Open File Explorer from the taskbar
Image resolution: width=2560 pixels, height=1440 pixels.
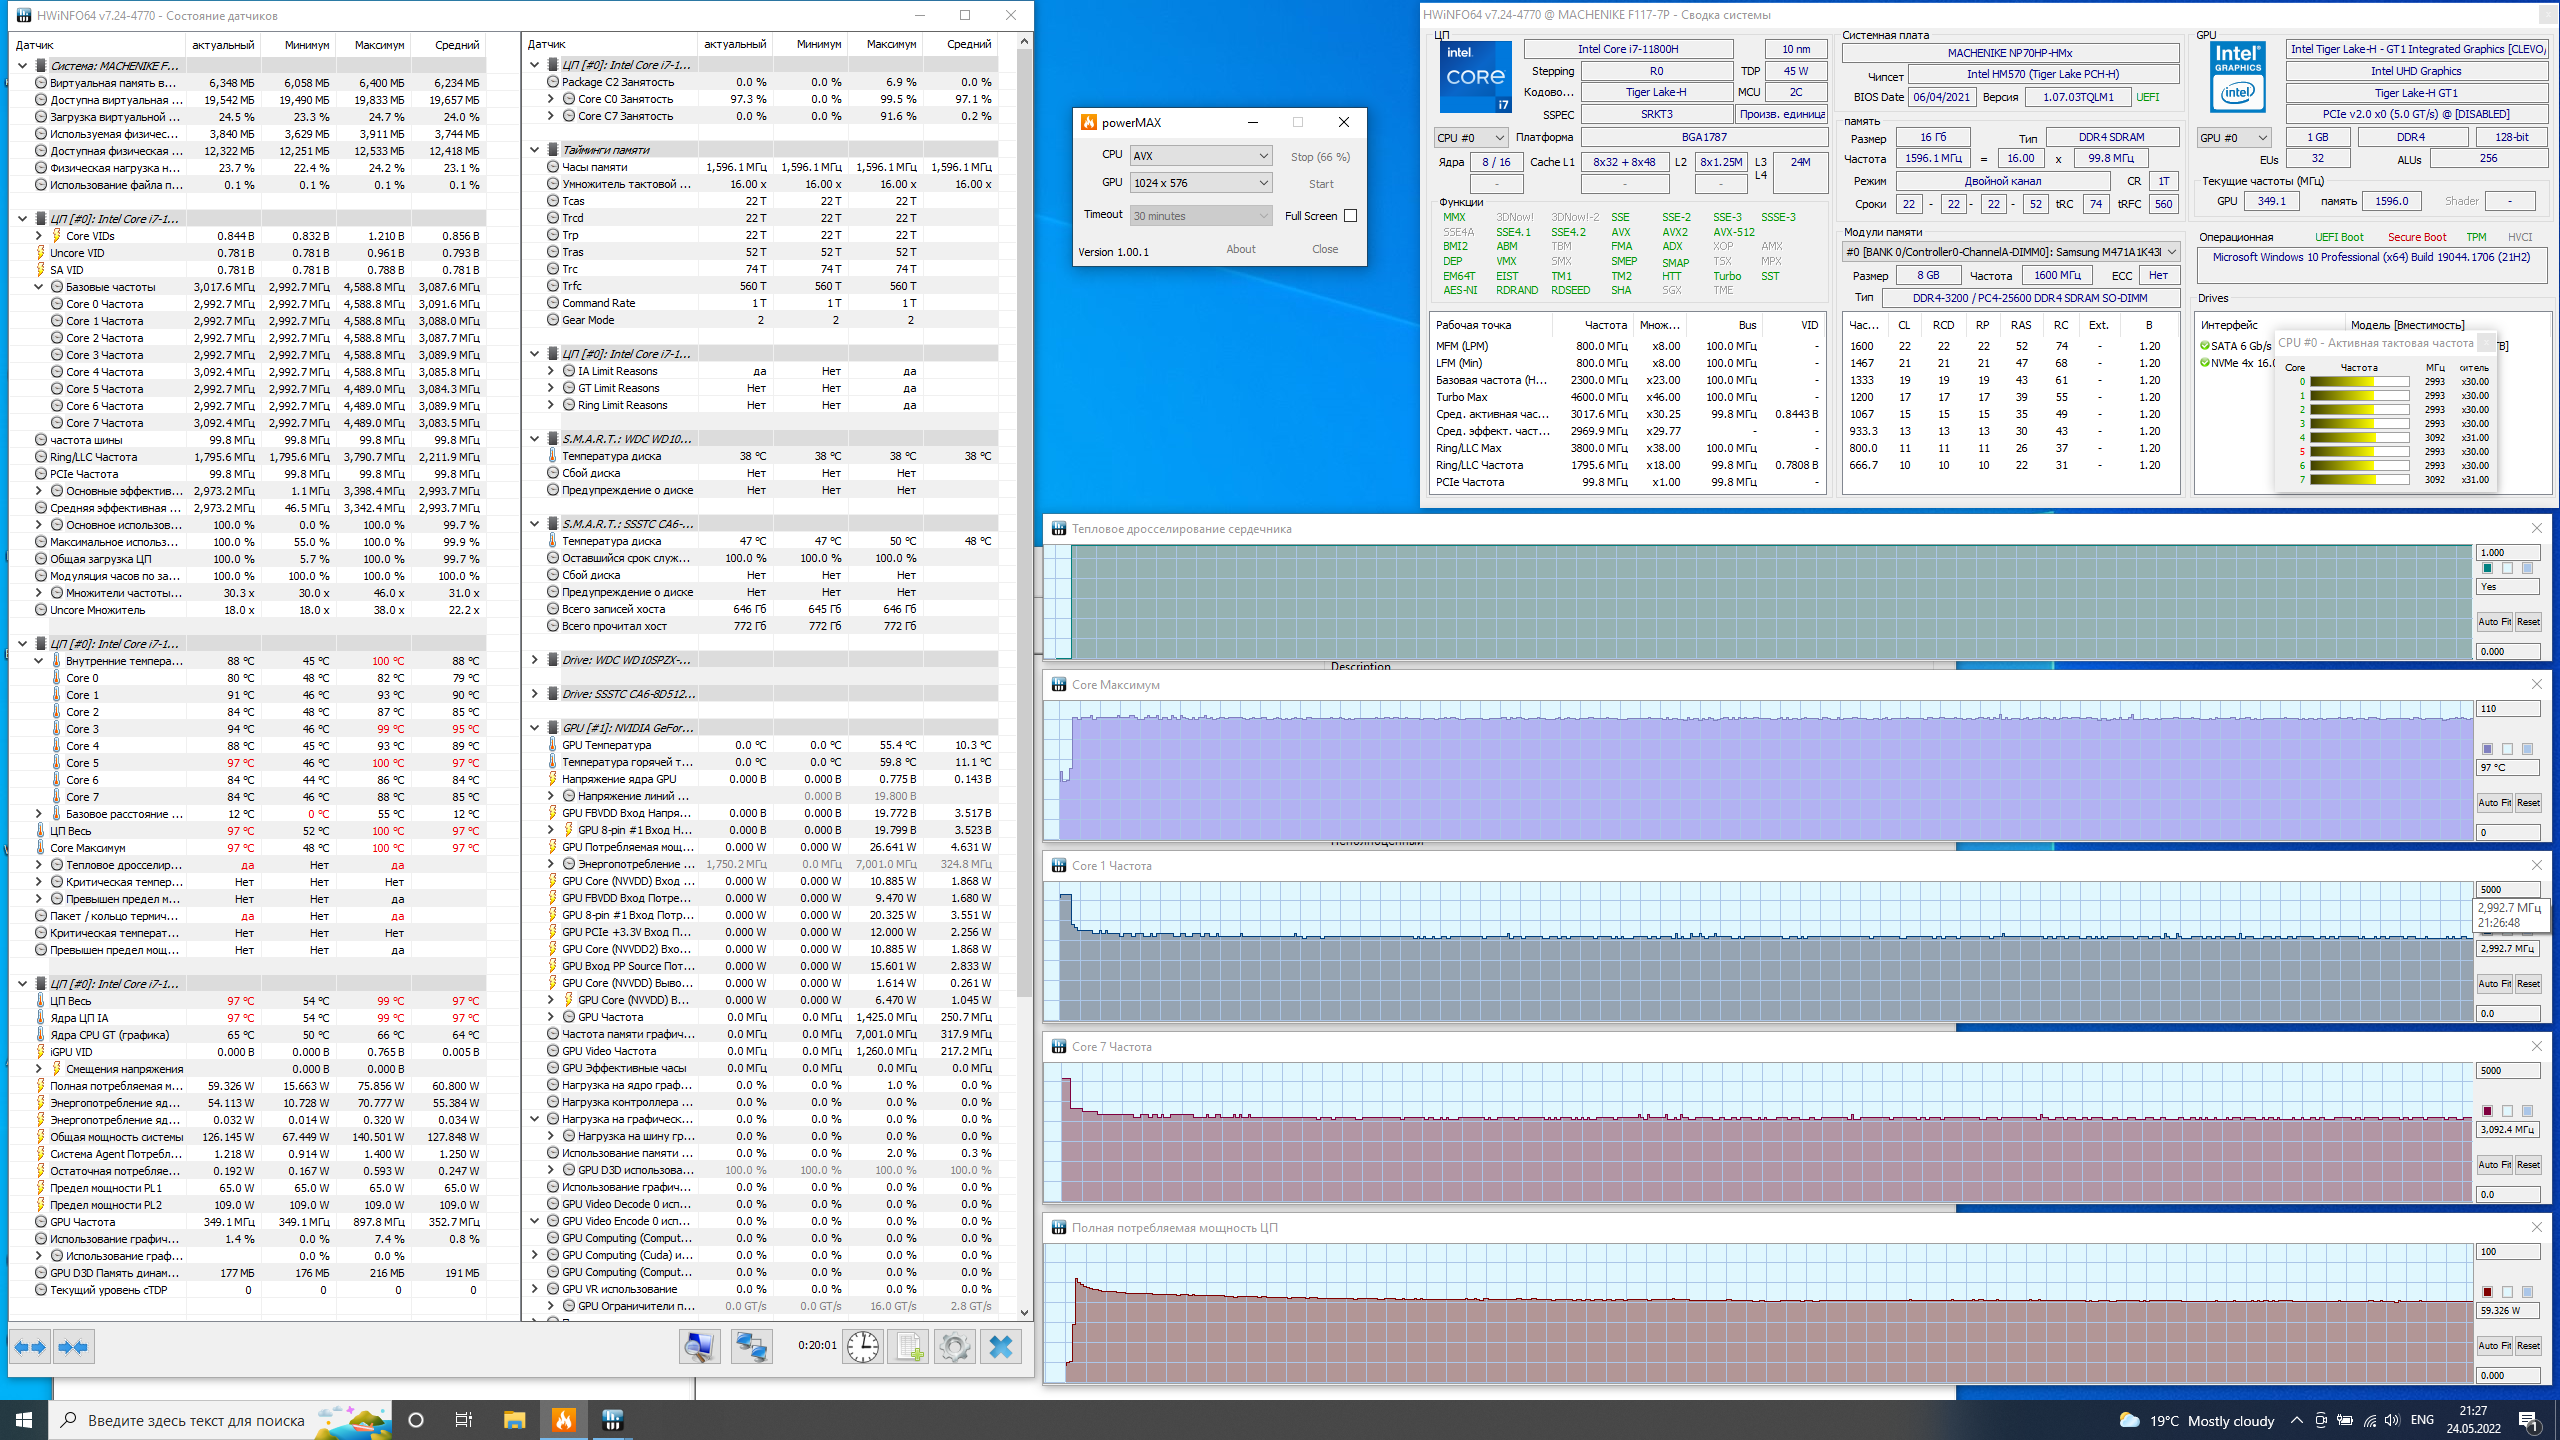coord(514,1420)
